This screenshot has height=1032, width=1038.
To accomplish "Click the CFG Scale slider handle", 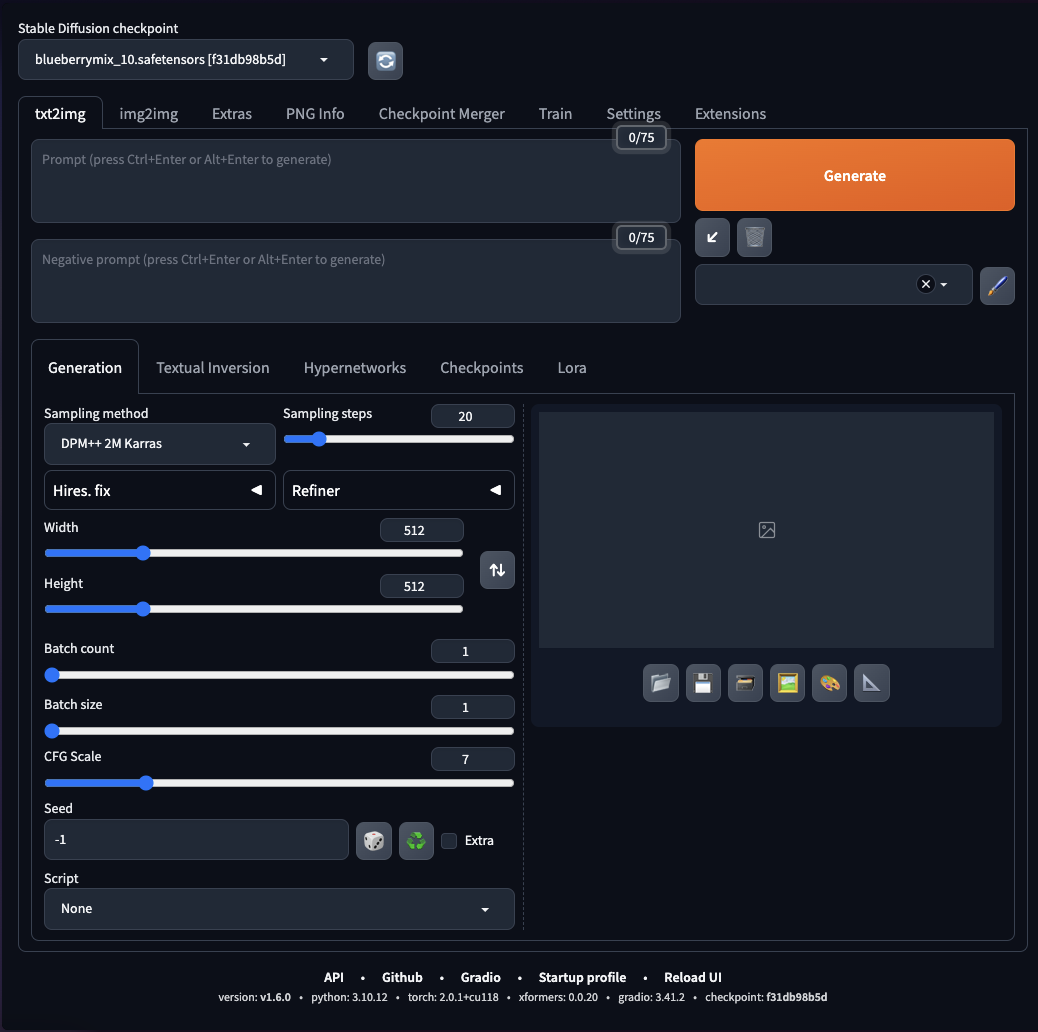I will coord(146,783).
